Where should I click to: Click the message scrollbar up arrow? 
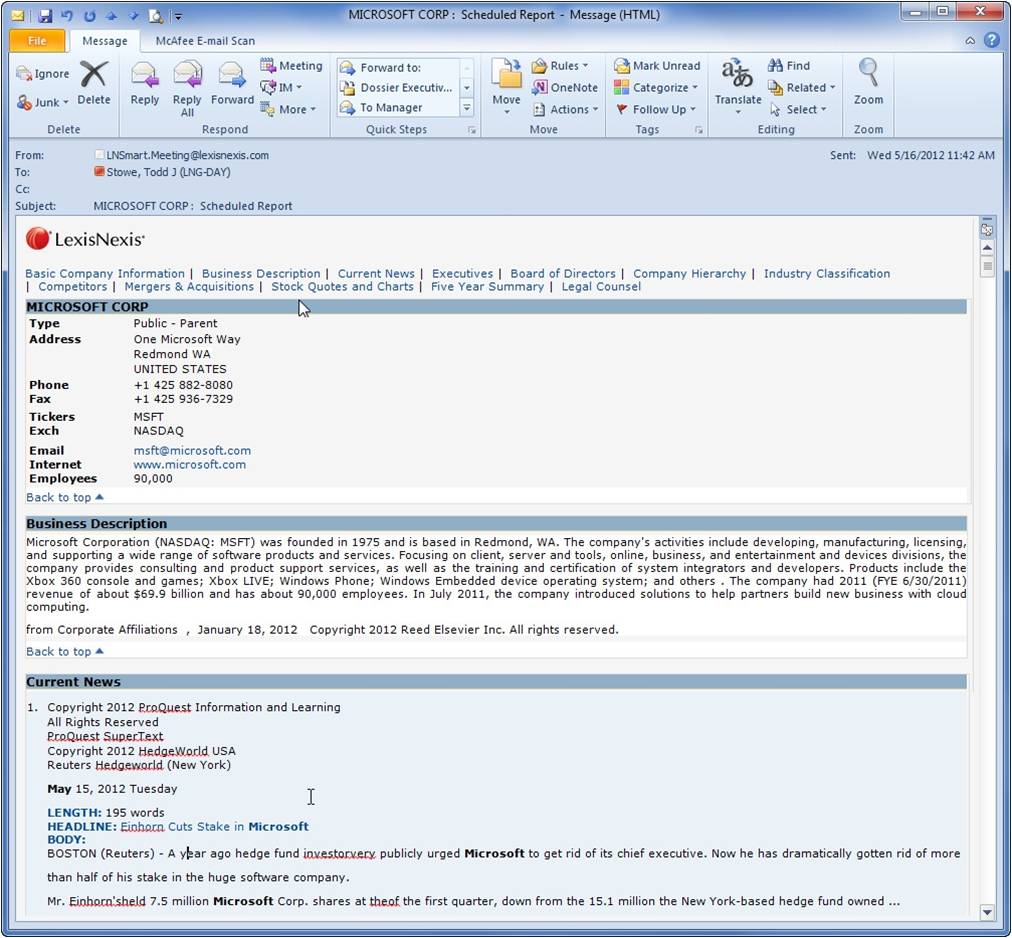point(987,248)
